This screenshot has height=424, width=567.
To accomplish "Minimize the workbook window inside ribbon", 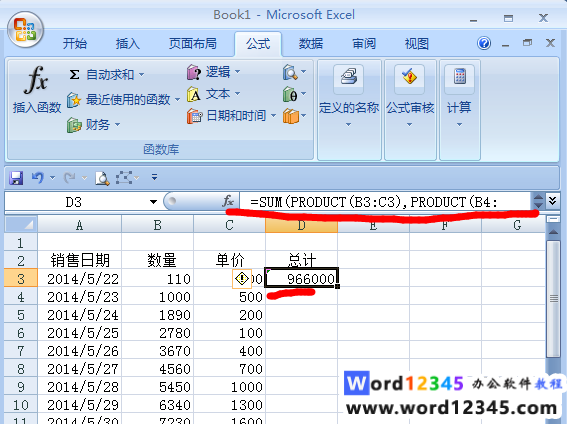I will point(506,45).
